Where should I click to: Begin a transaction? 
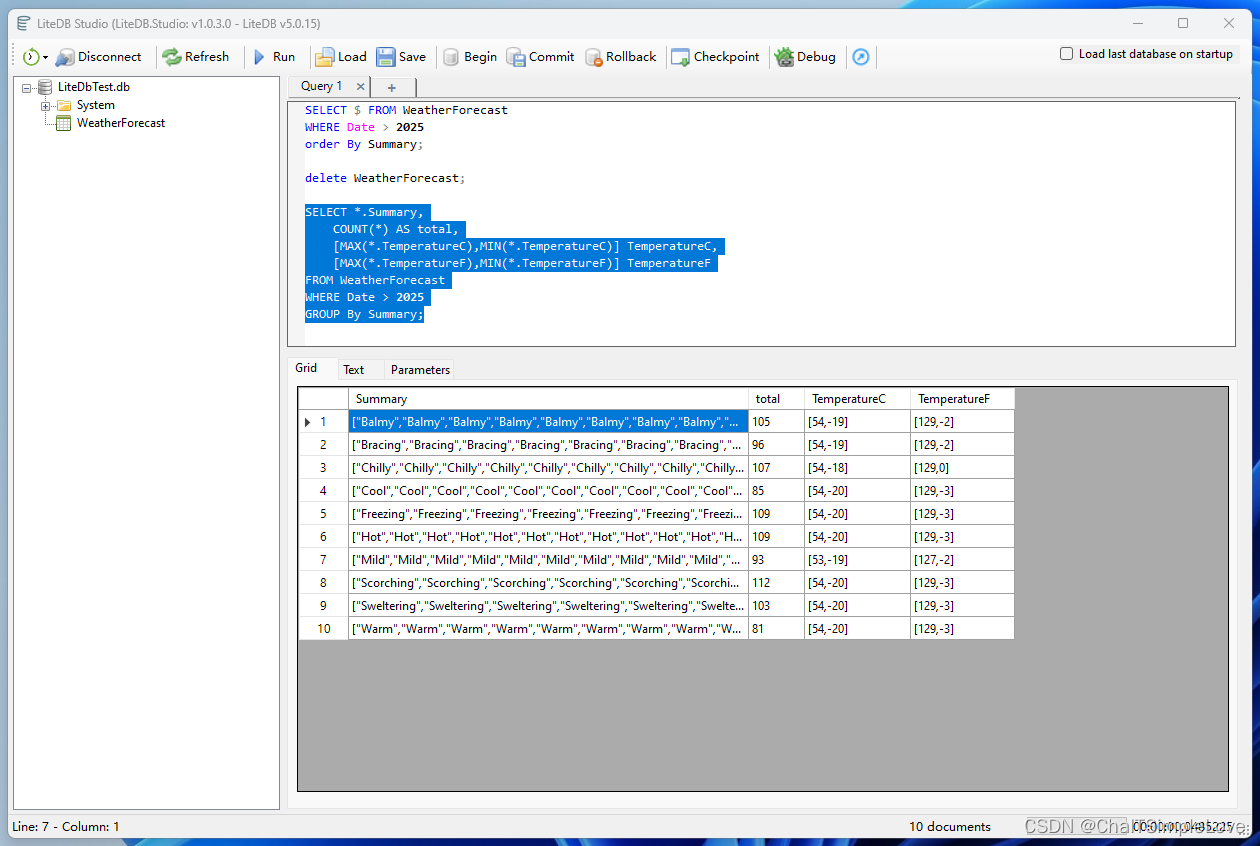[x=470, y=57]
